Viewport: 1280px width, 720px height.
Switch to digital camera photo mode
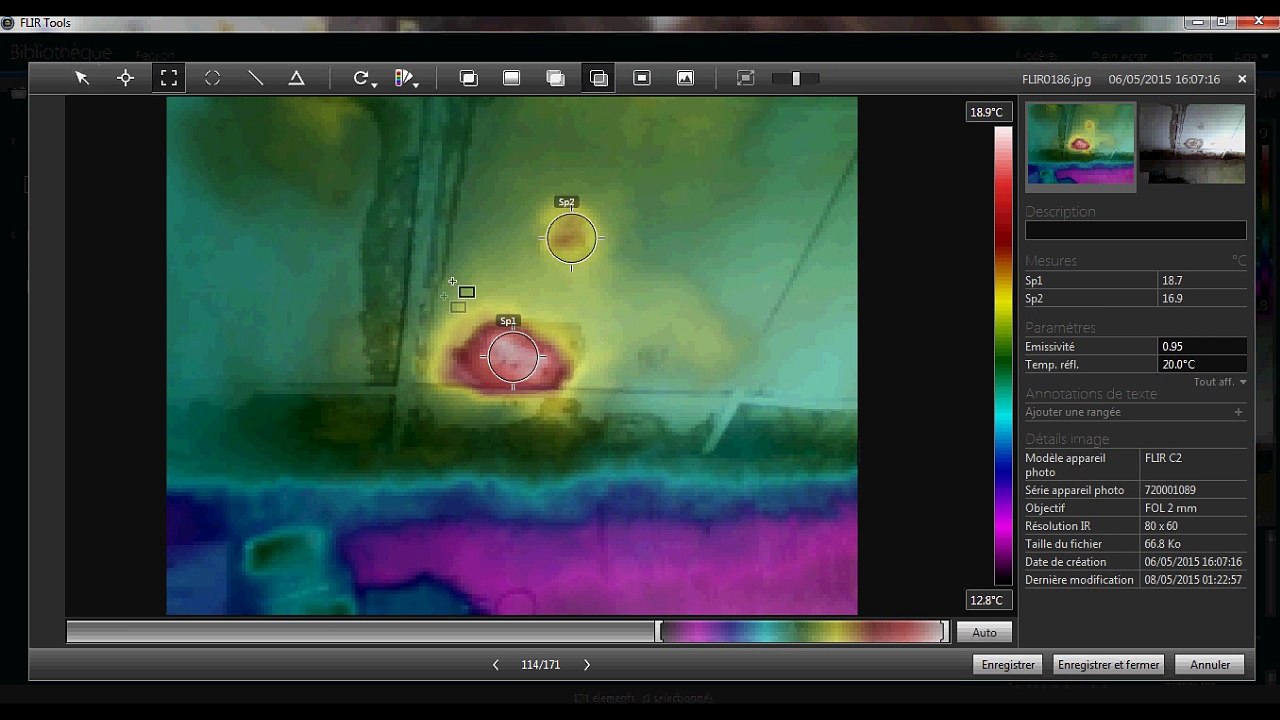tap(685, 78)
